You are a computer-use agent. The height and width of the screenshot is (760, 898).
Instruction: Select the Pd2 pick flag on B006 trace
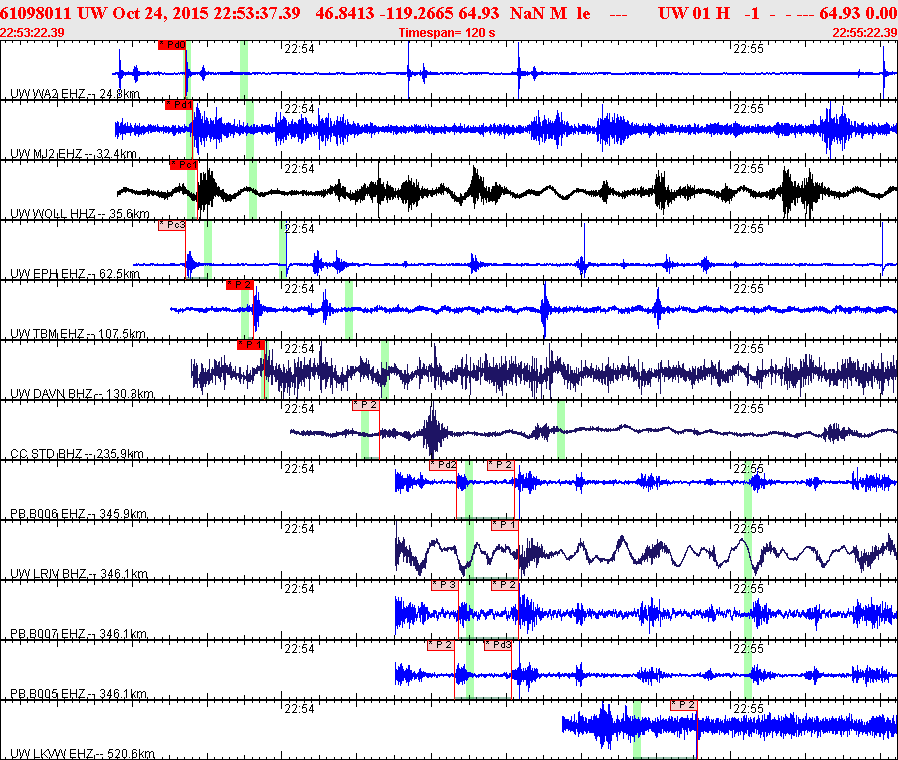(x=443, y=465)
